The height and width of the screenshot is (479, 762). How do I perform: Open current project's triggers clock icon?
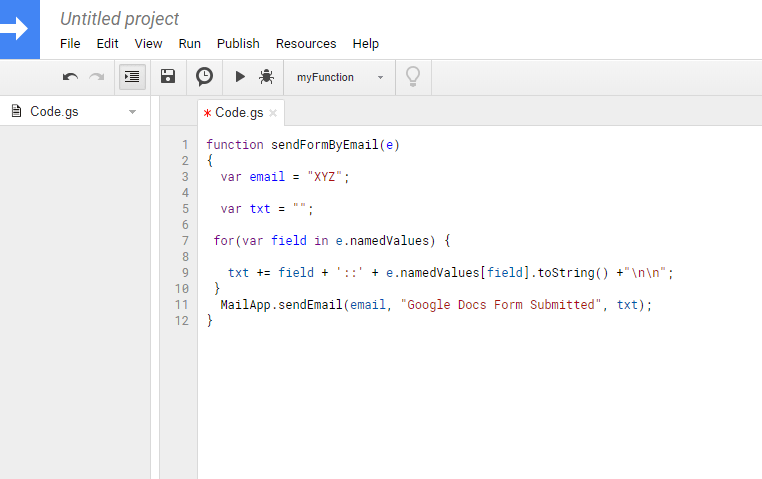[204, 77]
